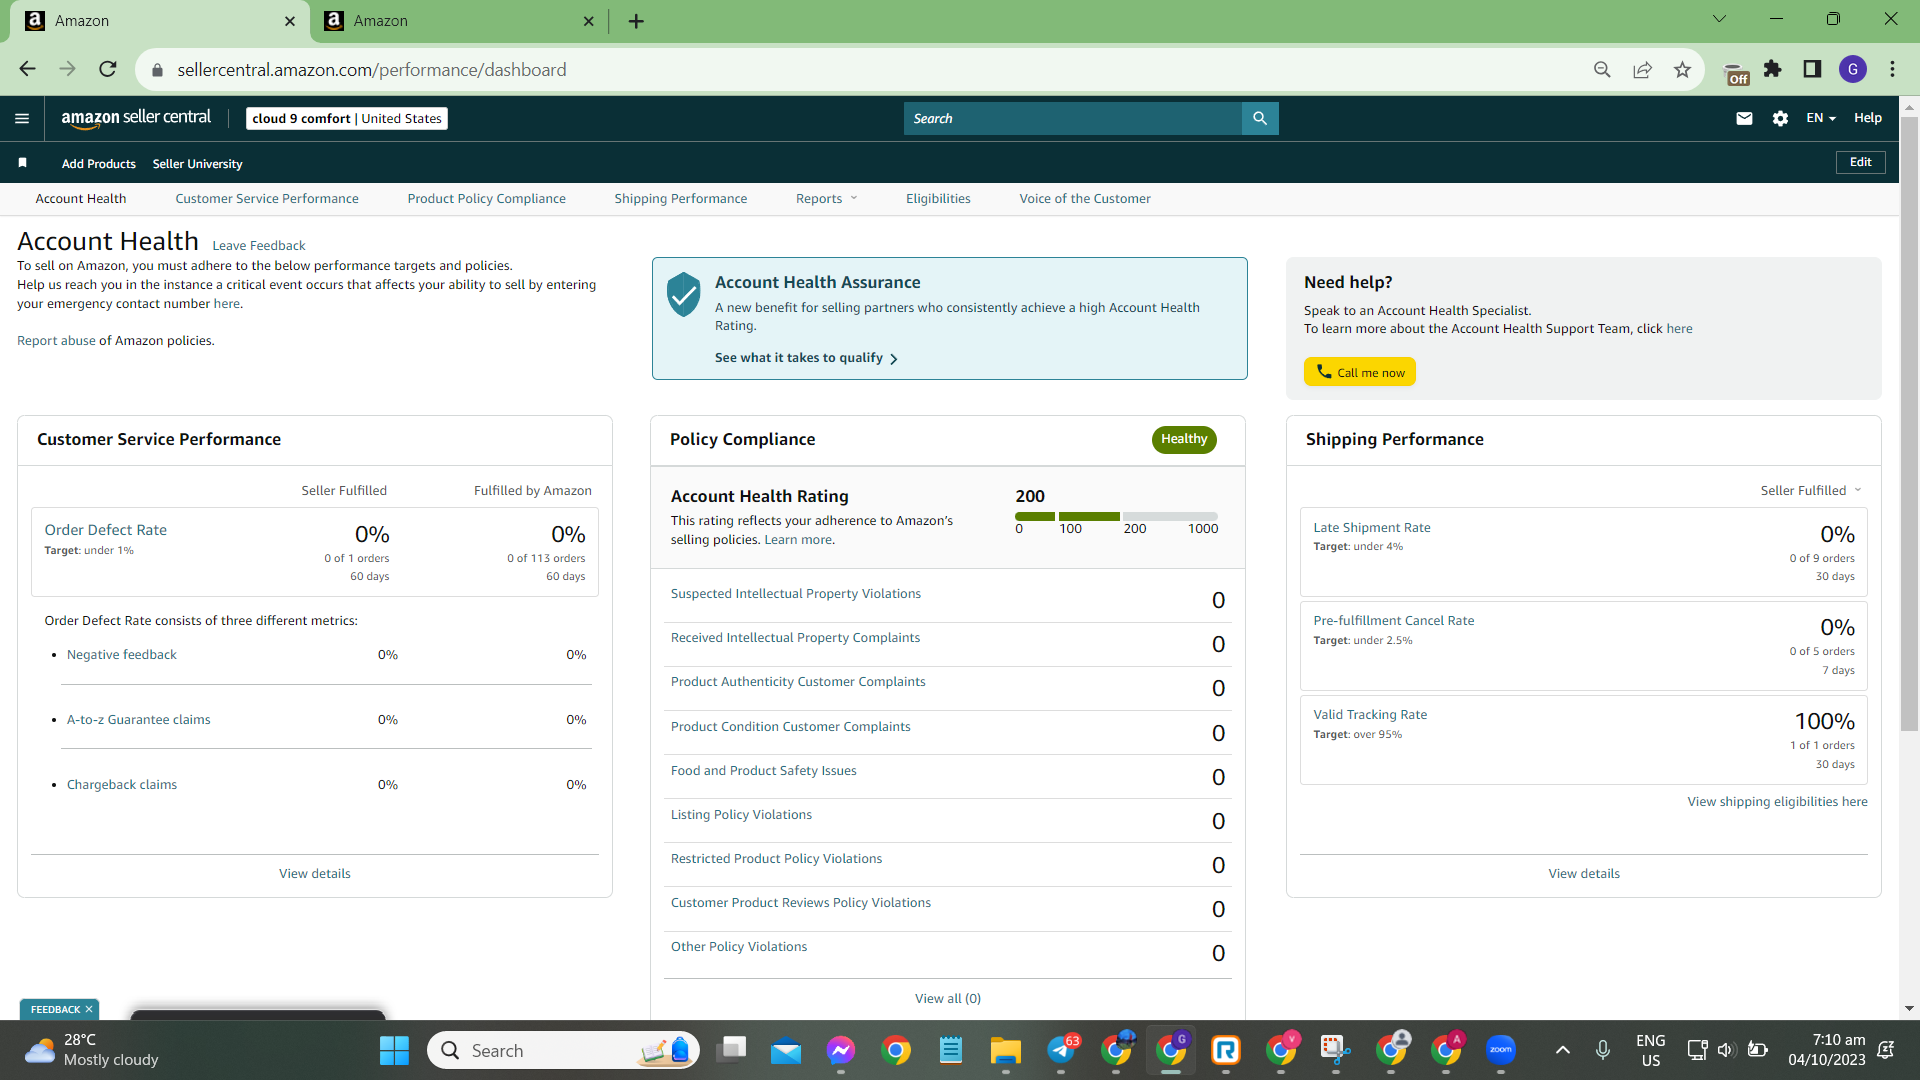
Task: Open the Chargeback claims link
Action: [122, 784]
